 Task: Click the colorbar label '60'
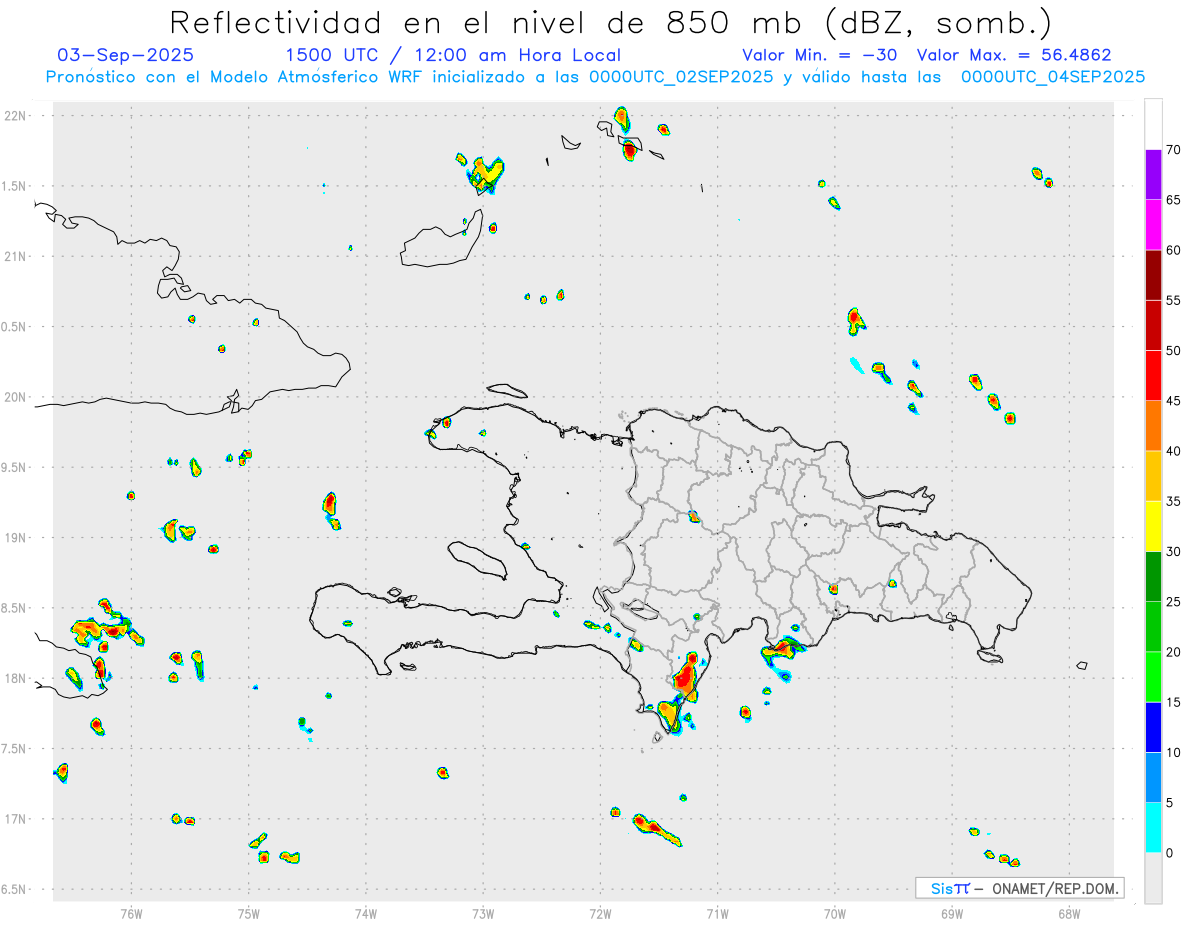pos(1174,250)
